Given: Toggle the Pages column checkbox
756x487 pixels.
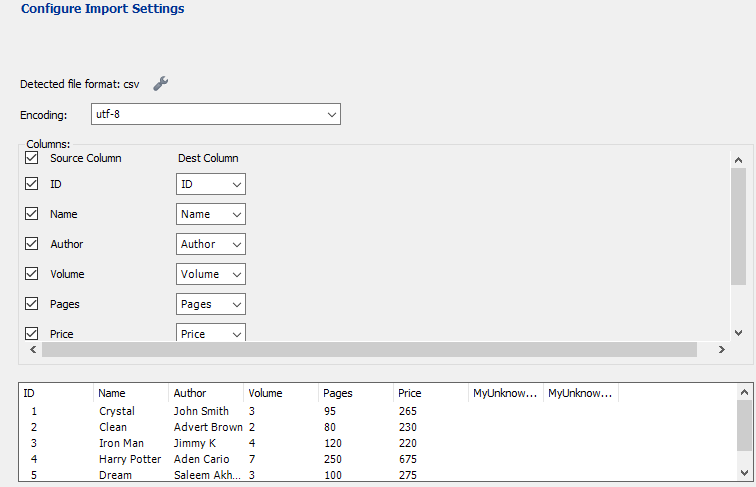Looking at the screenshot, I should click(32, 304).
